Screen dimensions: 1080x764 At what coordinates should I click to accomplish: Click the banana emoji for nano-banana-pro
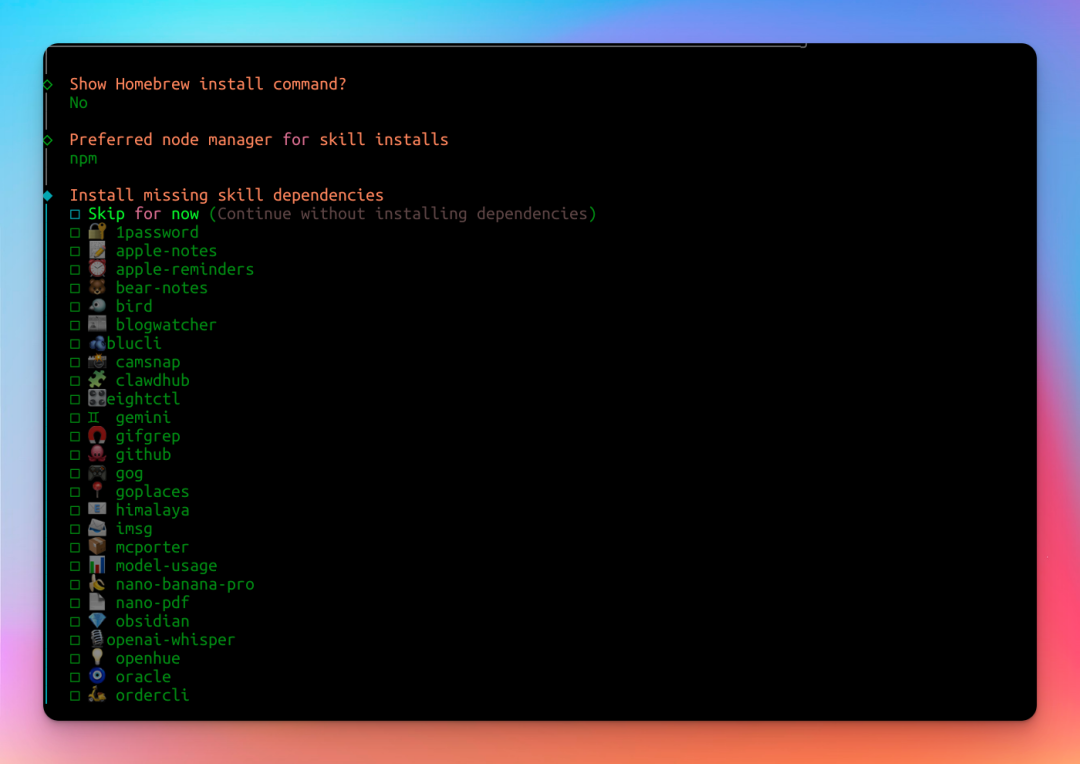(97, 584)
